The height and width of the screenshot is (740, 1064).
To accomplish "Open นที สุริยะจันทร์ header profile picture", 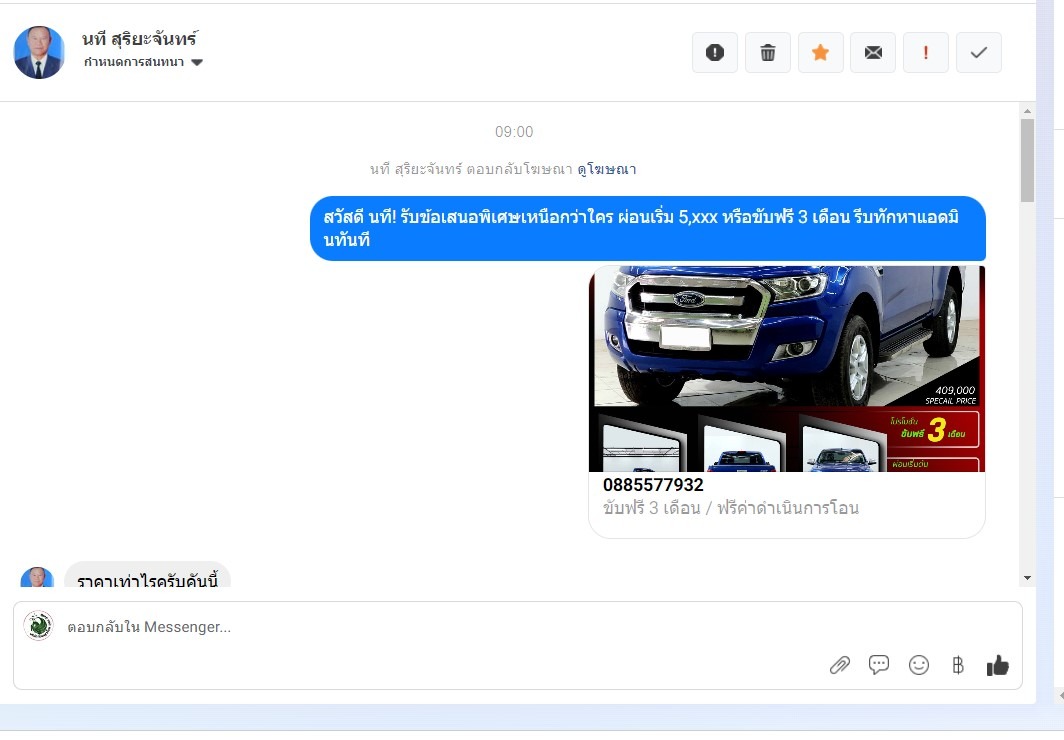I will pos(39,52).
